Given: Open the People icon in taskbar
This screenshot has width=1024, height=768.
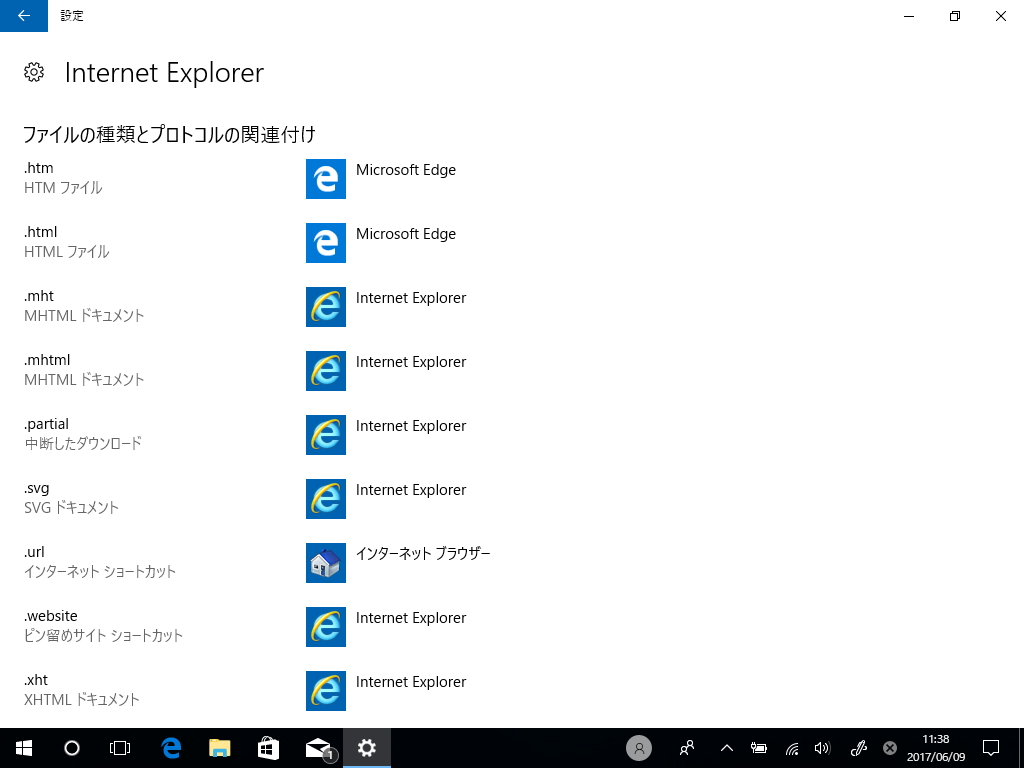Looking at the screenshot, I should coord(686,748).
